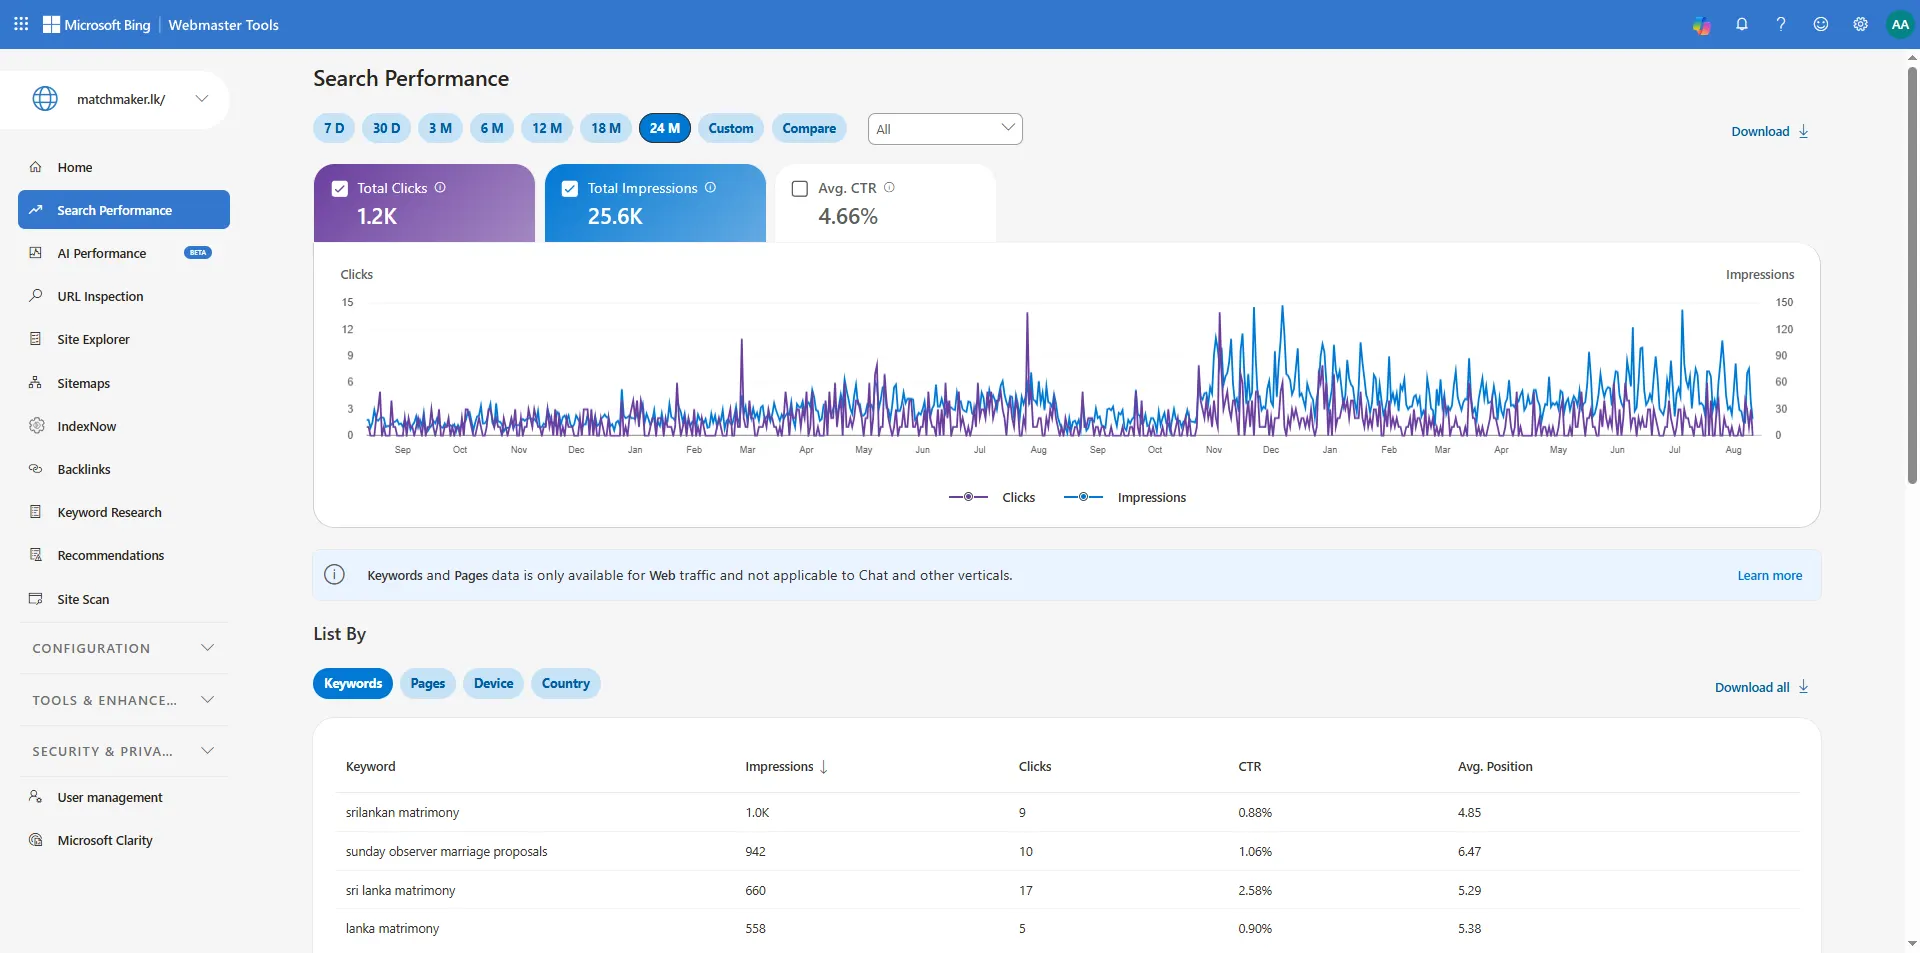Click the info icon beside Avg. CTR
Screen dimensions: 1920x953
[889, 187]
